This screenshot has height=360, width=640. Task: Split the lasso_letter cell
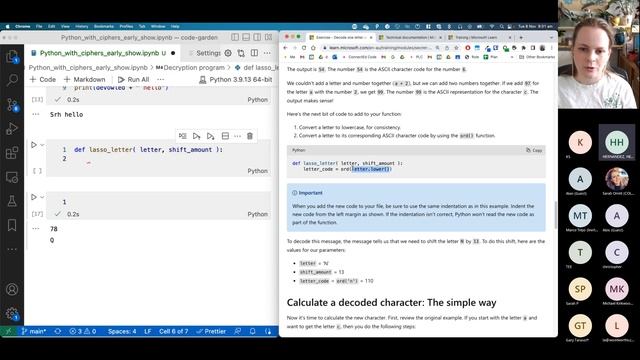click(225, 136)
